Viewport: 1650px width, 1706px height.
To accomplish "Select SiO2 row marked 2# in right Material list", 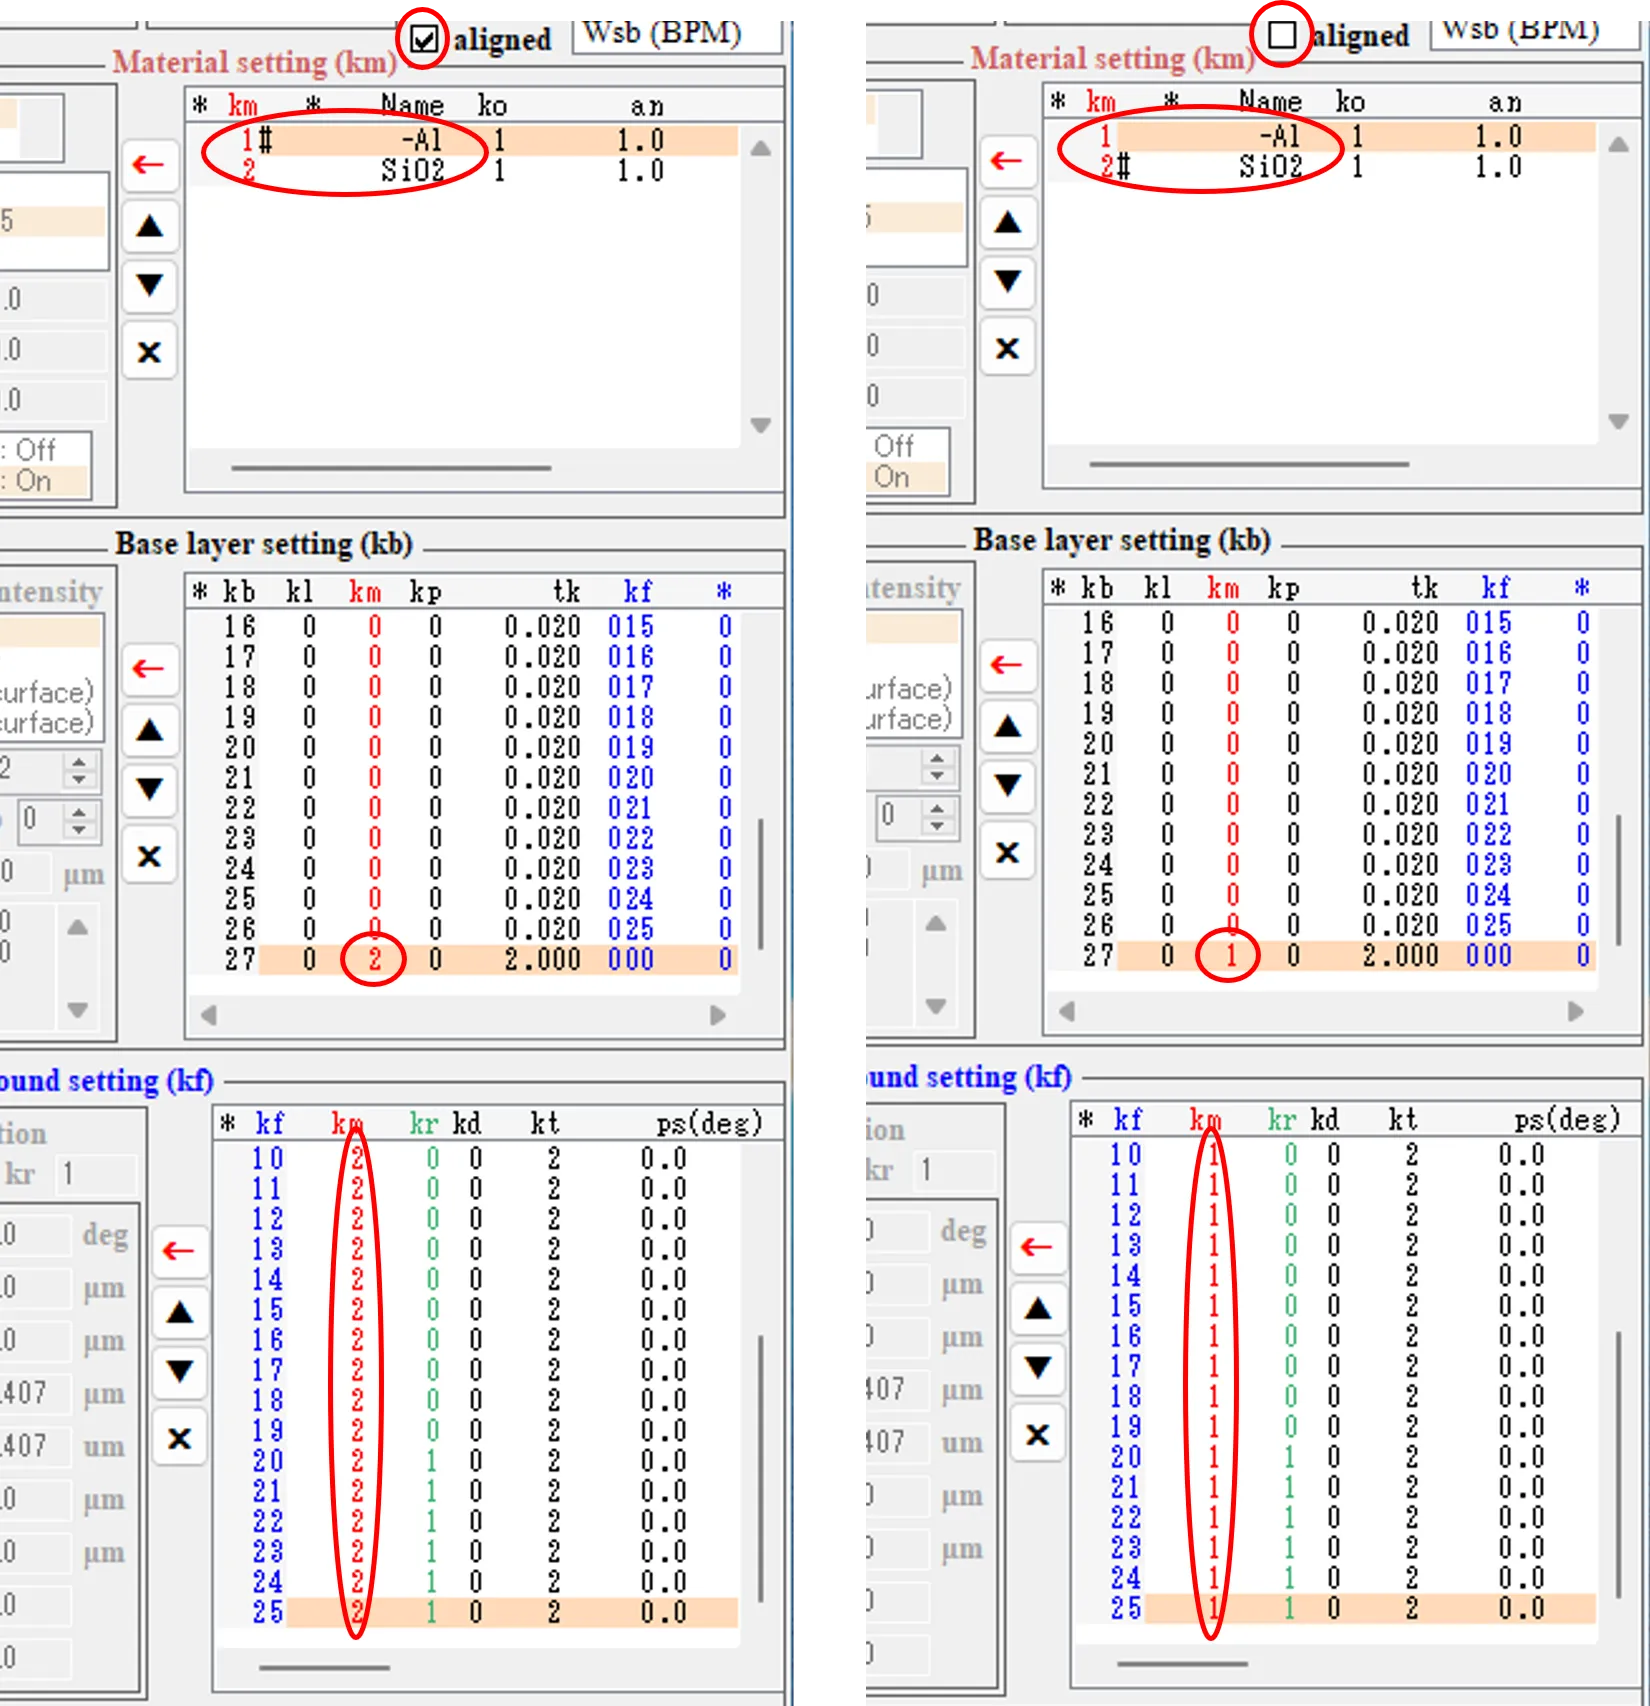I will pos(1322,167).
